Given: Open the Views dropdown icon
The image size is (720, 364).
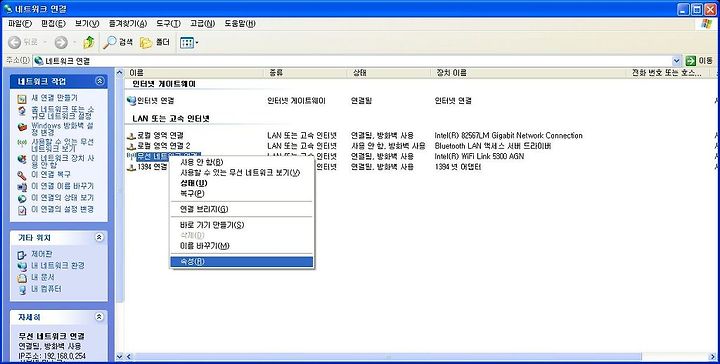Looking at the screenshot, I should [x=189, y=43].
